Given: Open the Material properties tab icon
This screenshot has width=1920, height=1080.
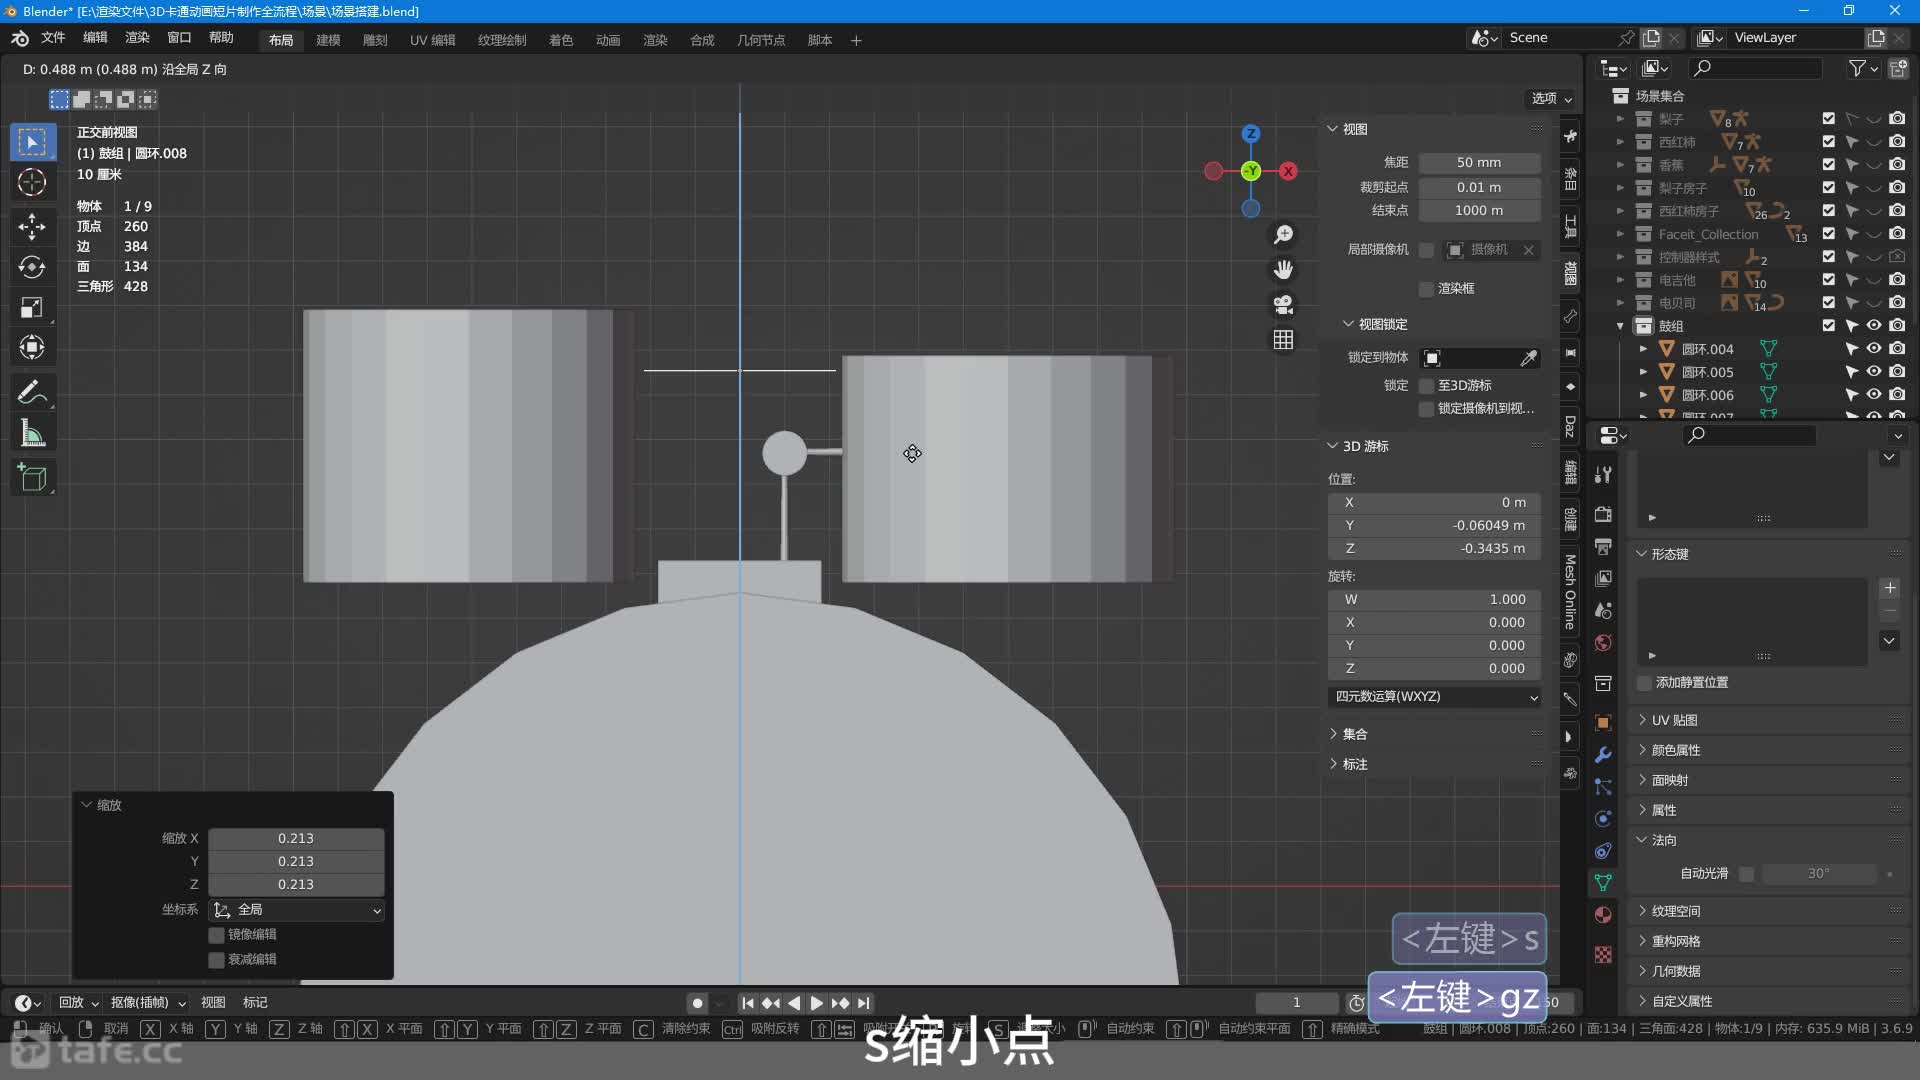Looking at the screenshot, I should point(1603,915).
